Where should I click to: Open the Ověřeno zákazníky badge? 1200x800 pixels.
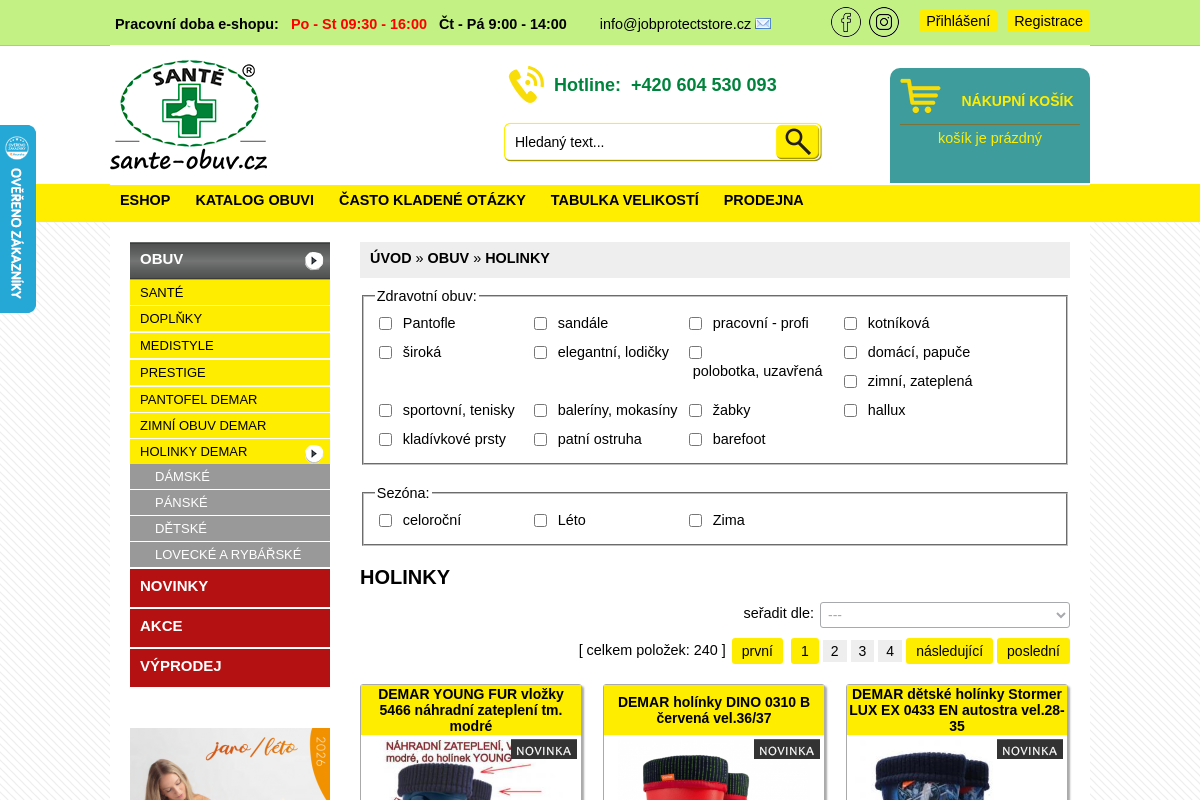point(17,218)
